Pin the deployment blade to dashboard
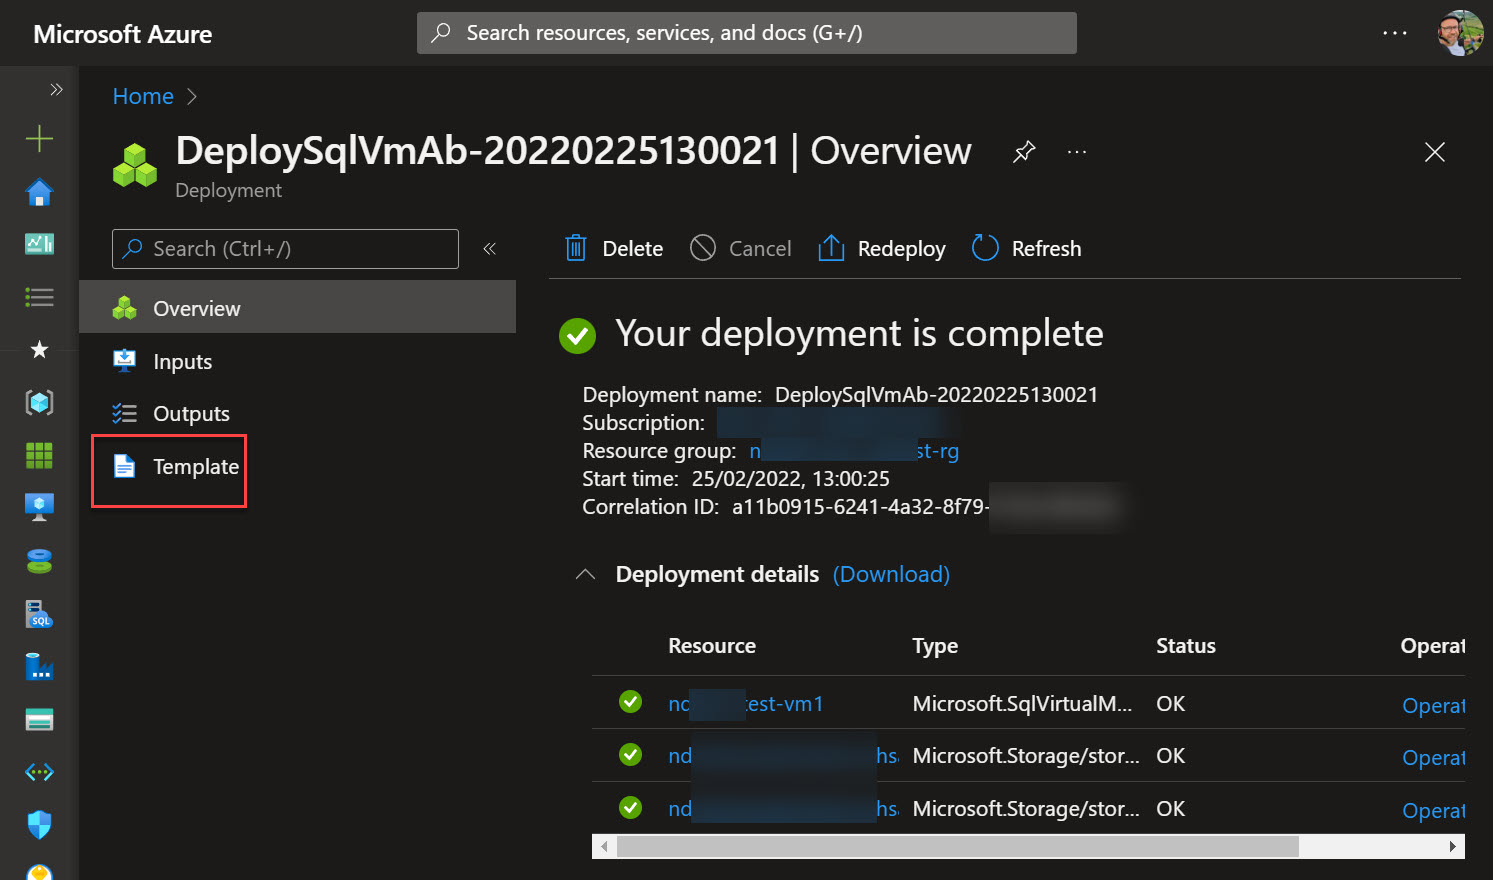The image size is (1493, 880). coord(1024,152)
